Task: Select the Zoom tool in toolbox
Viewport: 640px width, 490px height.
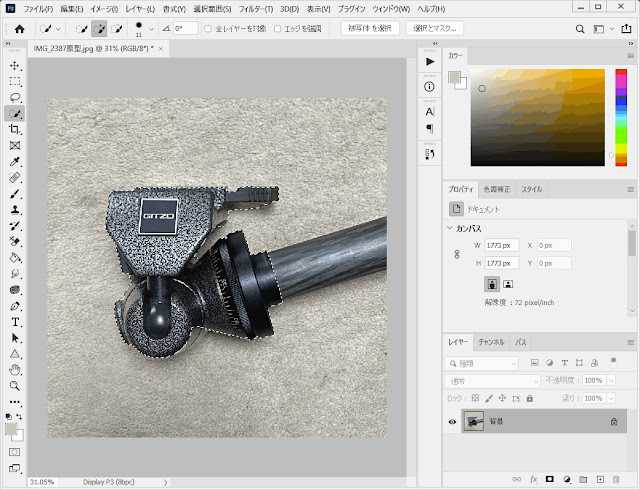Action: pos(15,386)
